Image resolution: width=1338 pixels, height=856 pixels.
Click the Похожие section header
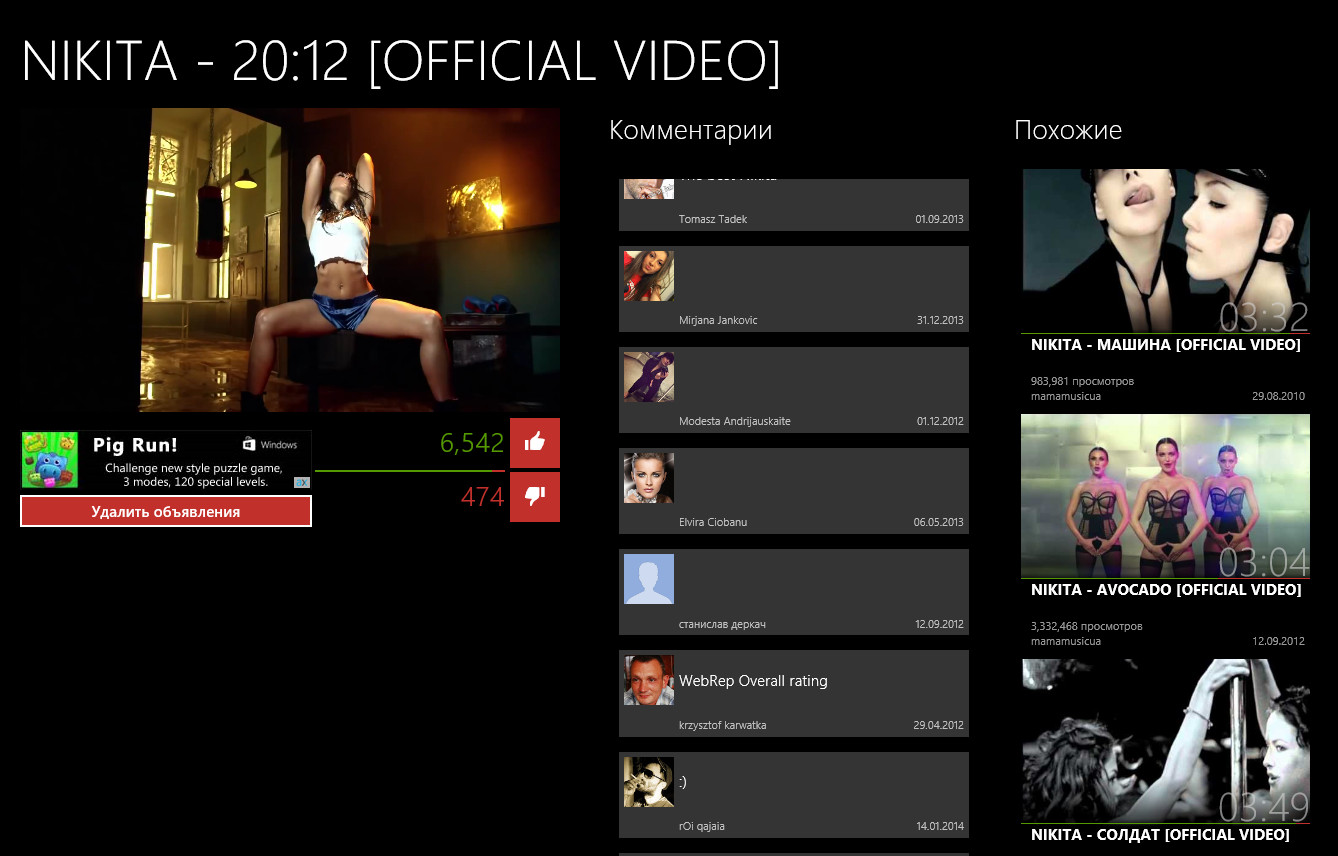coord(1068,130)
